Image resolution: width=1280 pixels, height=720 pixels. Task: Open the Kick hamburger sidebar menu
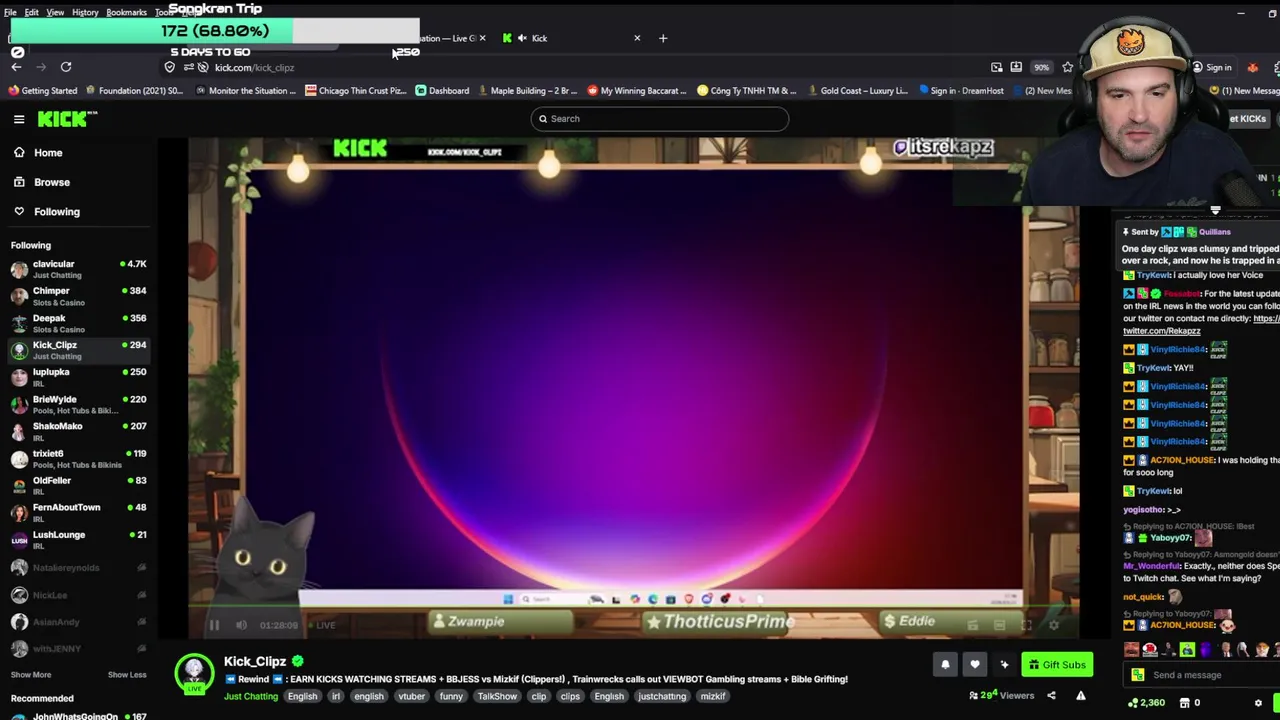[19, 119]
